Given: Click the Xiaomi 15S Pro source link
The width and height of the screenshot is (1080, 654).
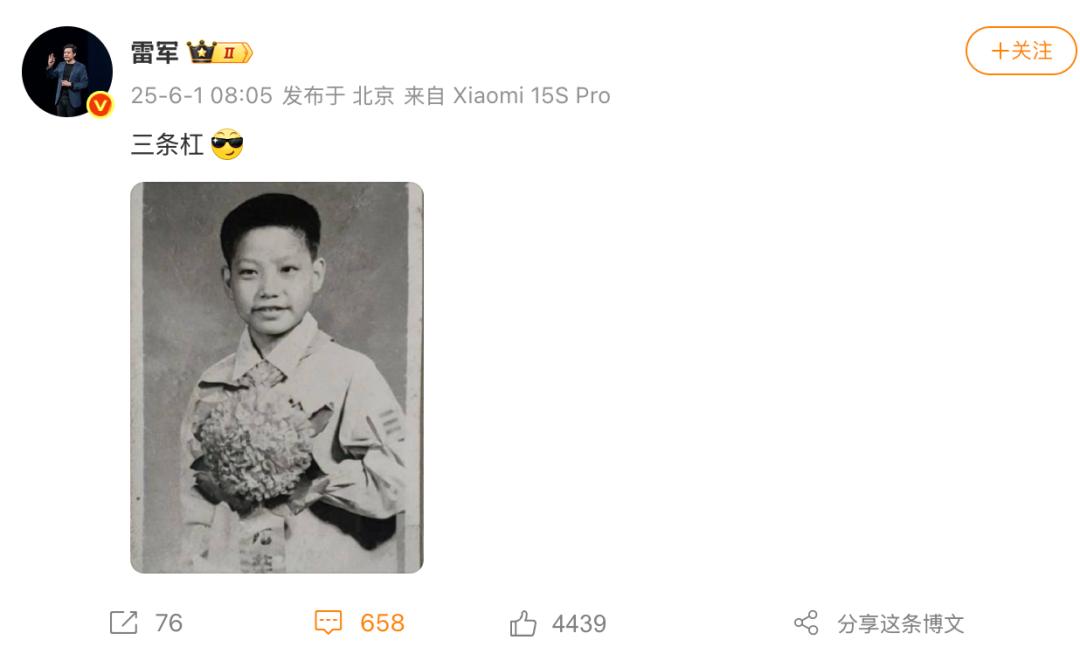Looking at the screenshot, I should (531, 96).
